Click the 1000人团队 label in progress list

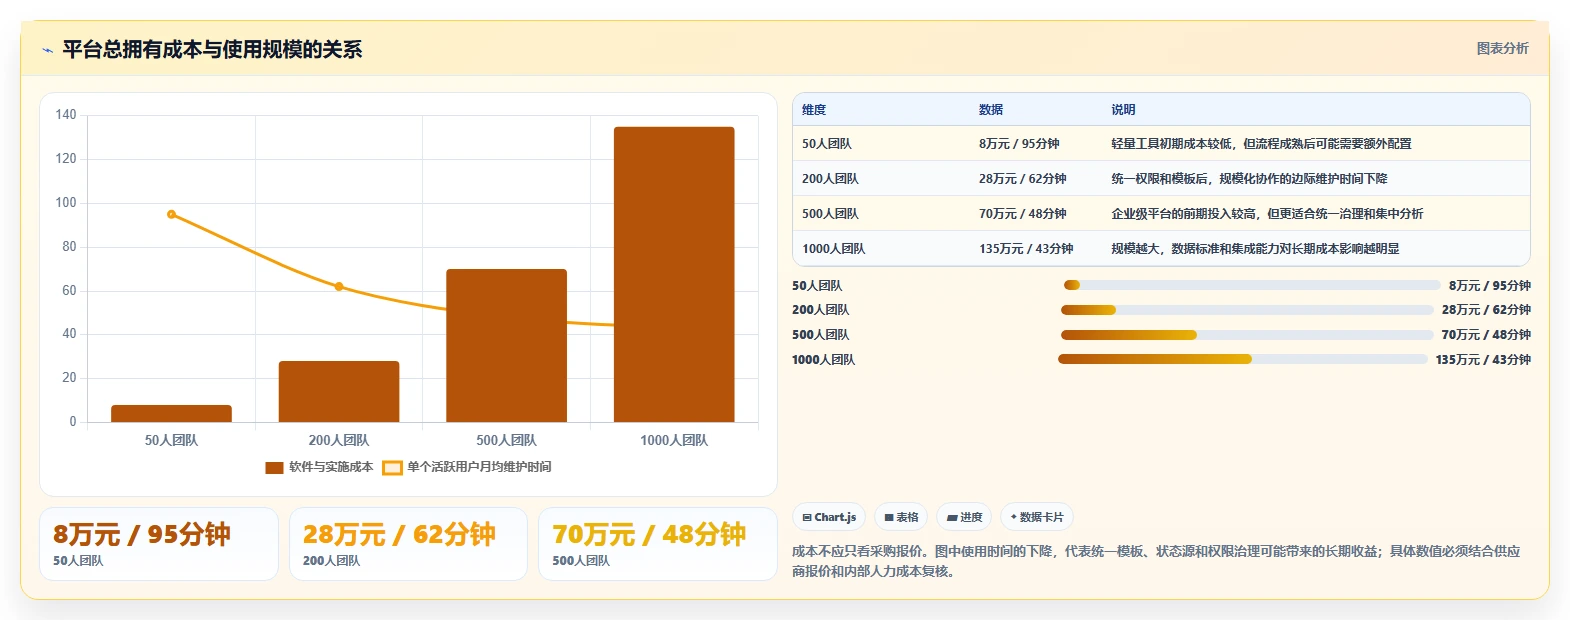pyautogui.click(x=823, y=360)
